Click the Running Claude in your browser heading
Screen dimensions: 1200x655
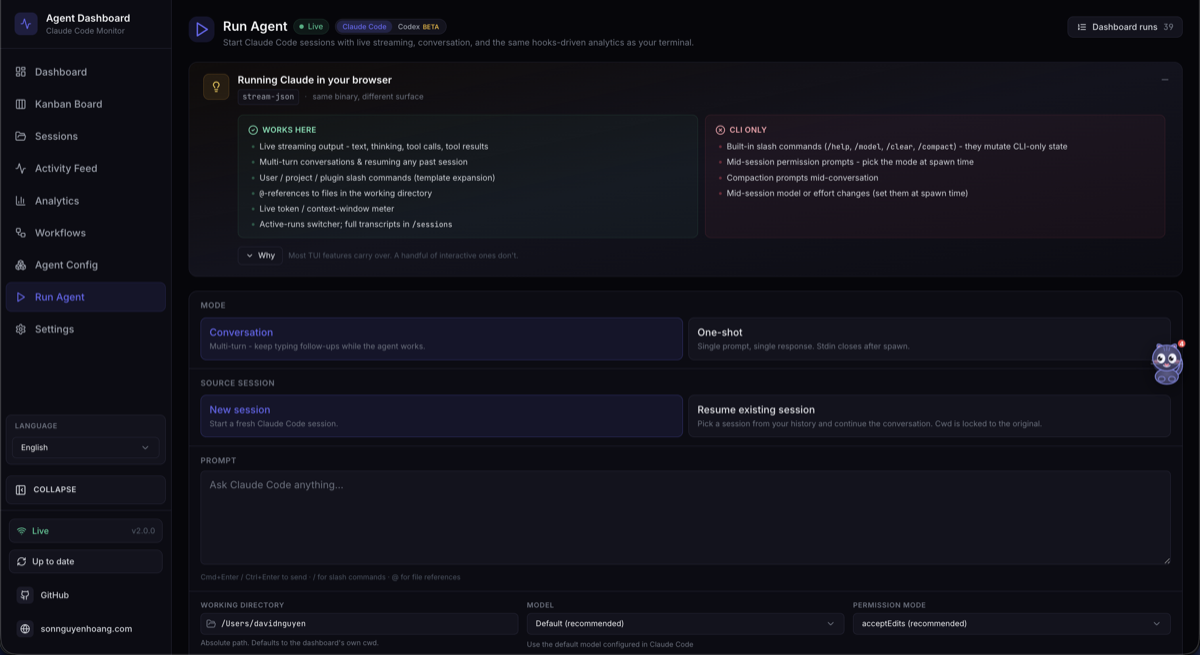click(314, 80)
